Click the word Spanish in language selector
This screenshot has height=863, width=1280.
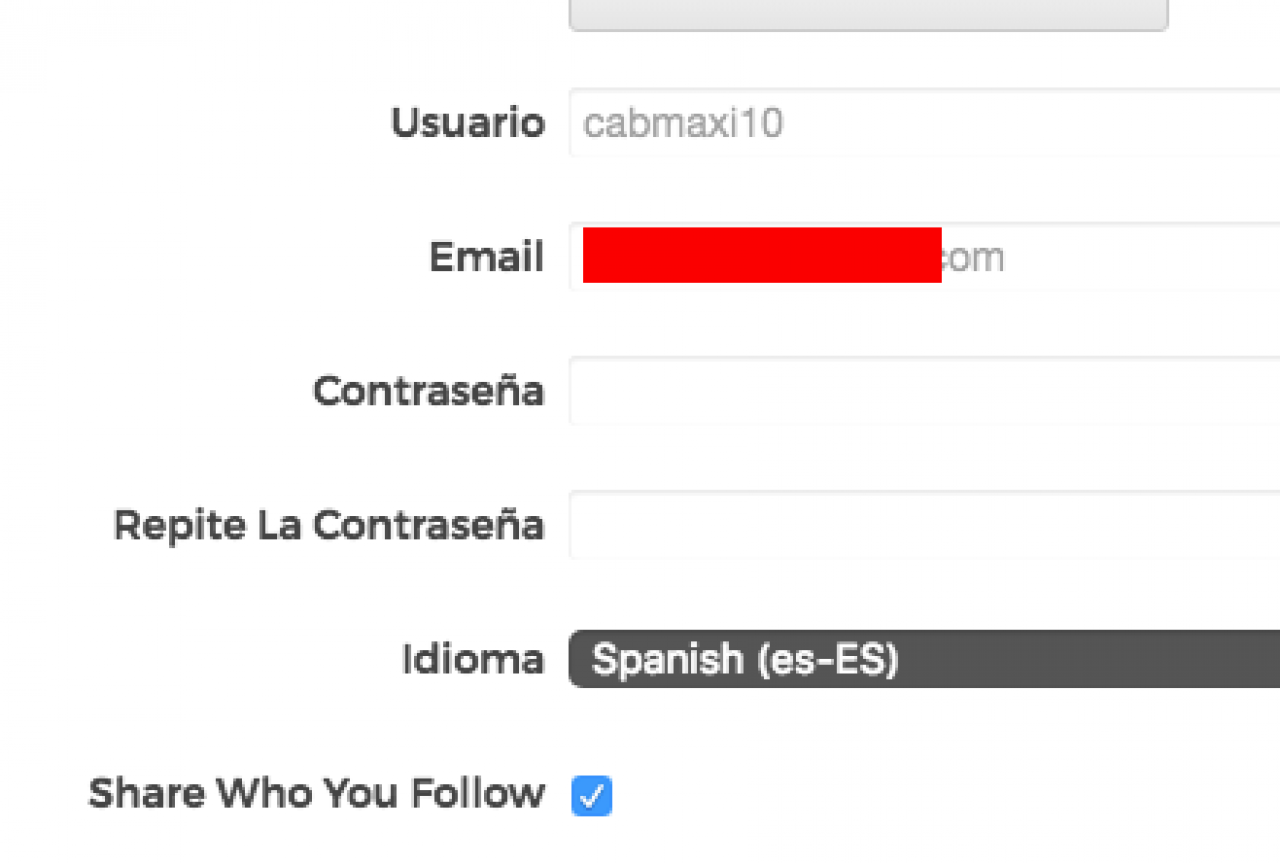point(667,659)
